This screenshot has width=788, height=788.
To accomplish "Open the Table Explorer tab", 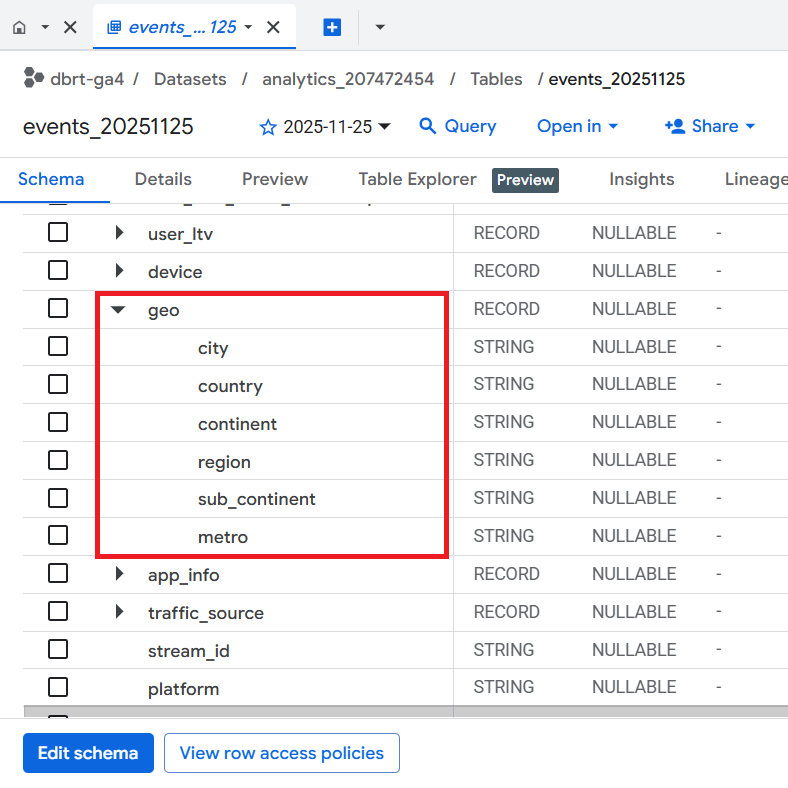I will click(x=417, y=179).
